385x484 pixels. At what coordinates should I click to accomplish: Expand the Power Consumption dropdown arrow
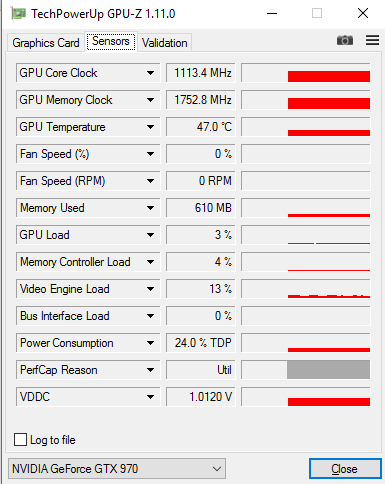[x=150, y=343]
